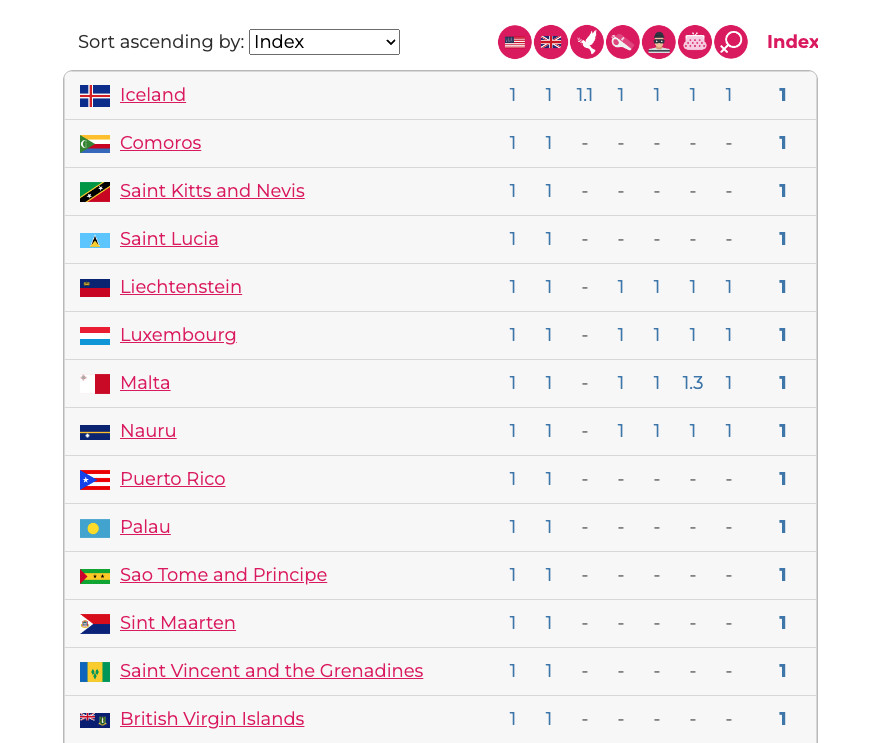This screenshot has height=743, width=879.
Task: Click the masked burglar crime icon
Action: point(659,42)
